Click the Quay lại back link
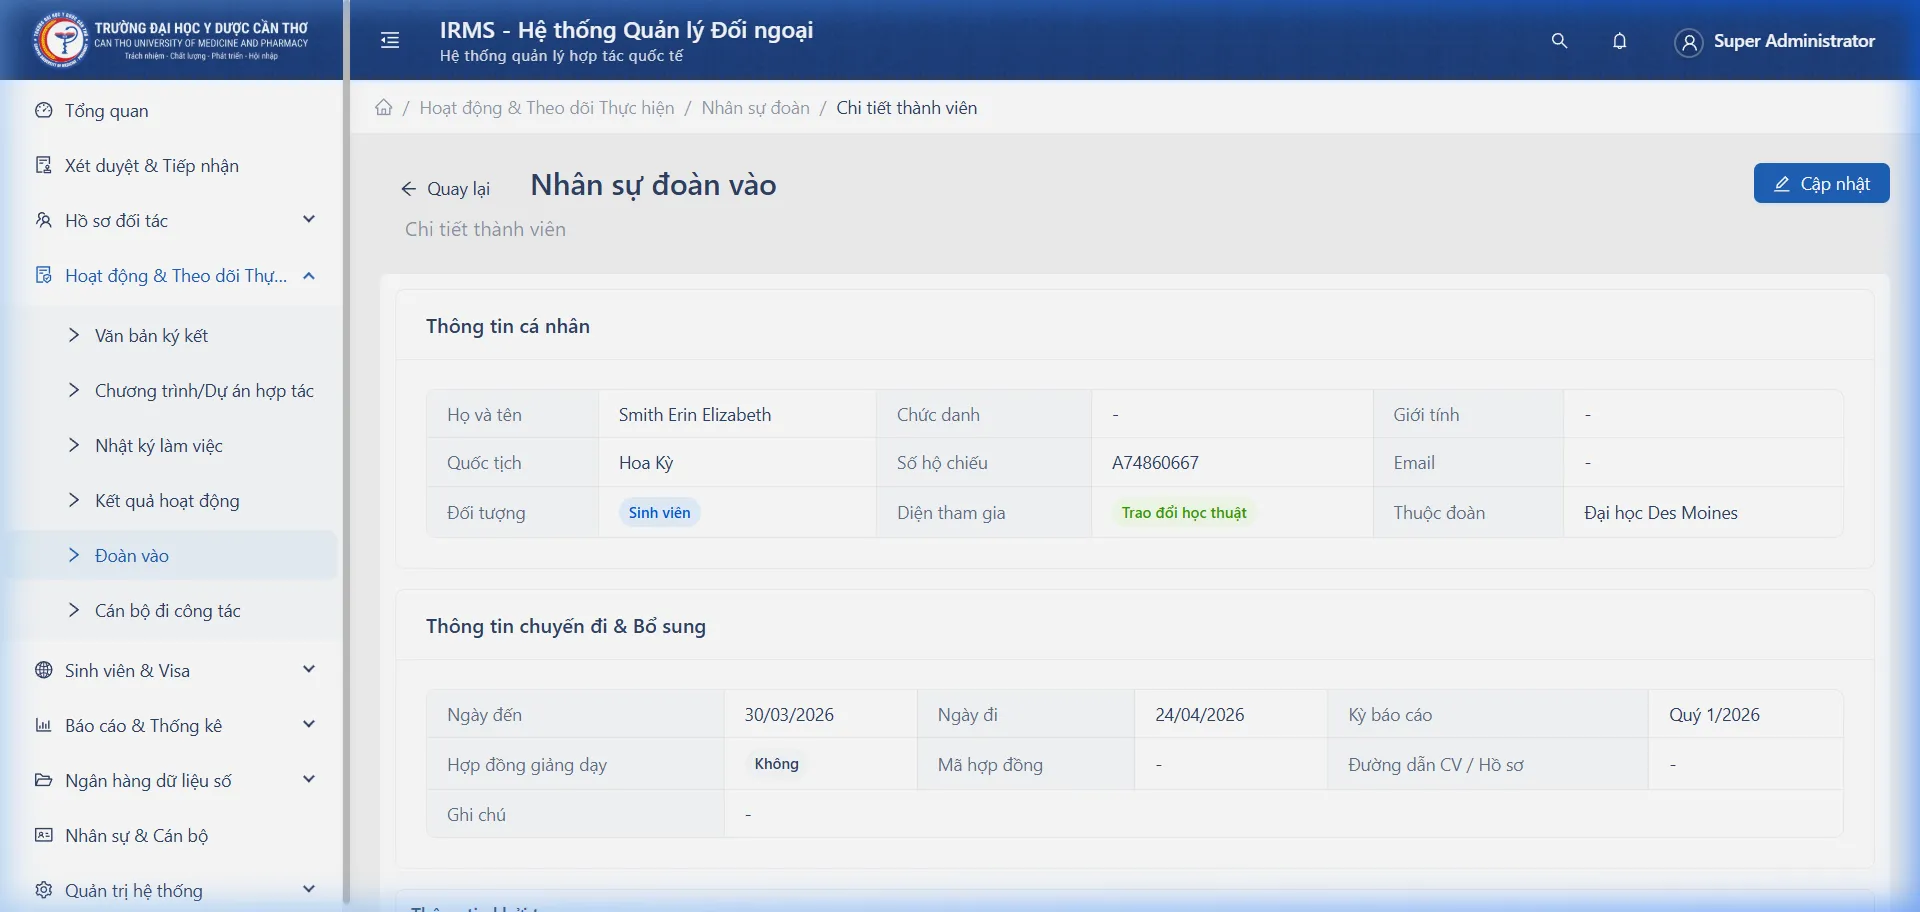 click(446, 188)
